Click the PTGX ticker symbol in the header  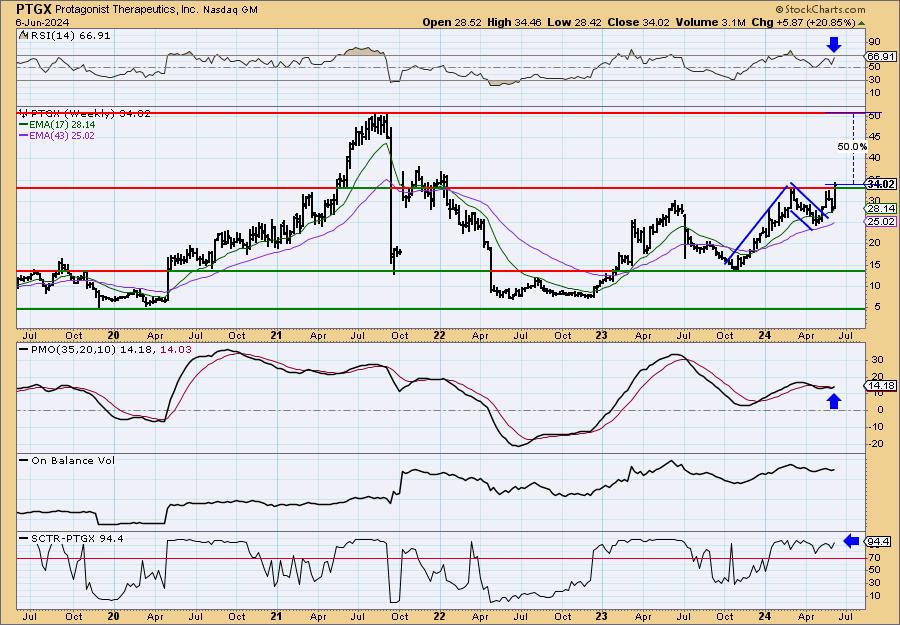pyautogui.click(x=34, y=9)
